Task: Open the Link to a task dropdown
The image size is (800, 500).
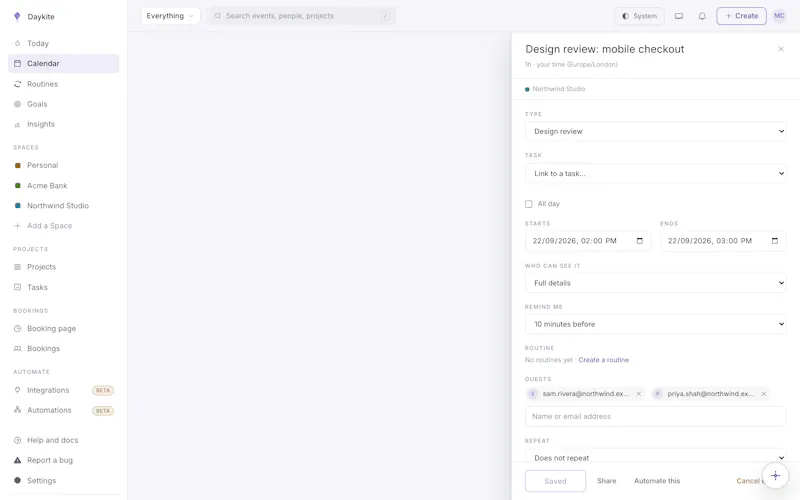Action: click(x=656, y=173)
